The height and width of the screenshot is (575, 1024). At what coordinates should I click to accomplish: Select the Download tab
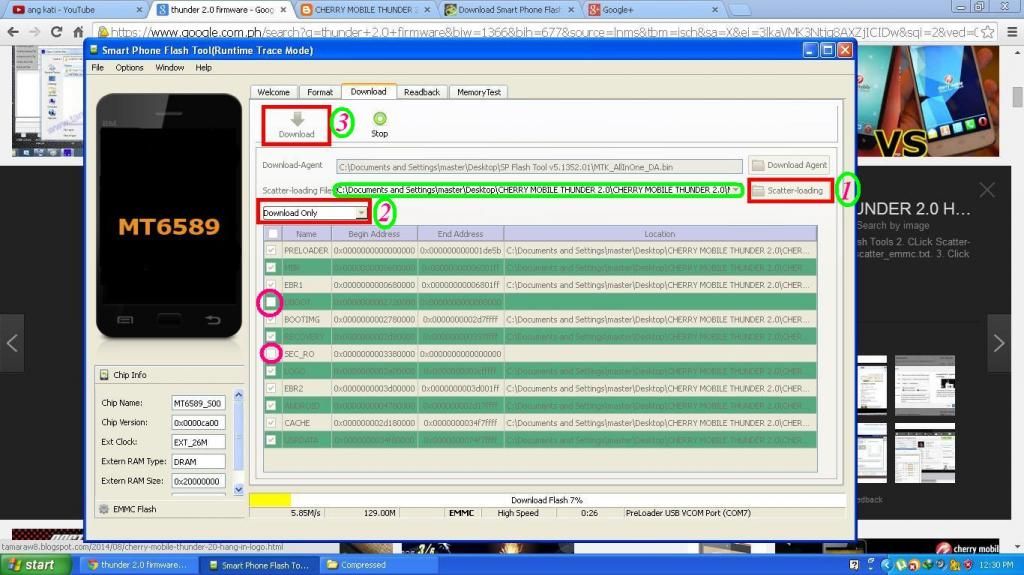(368, 91)
